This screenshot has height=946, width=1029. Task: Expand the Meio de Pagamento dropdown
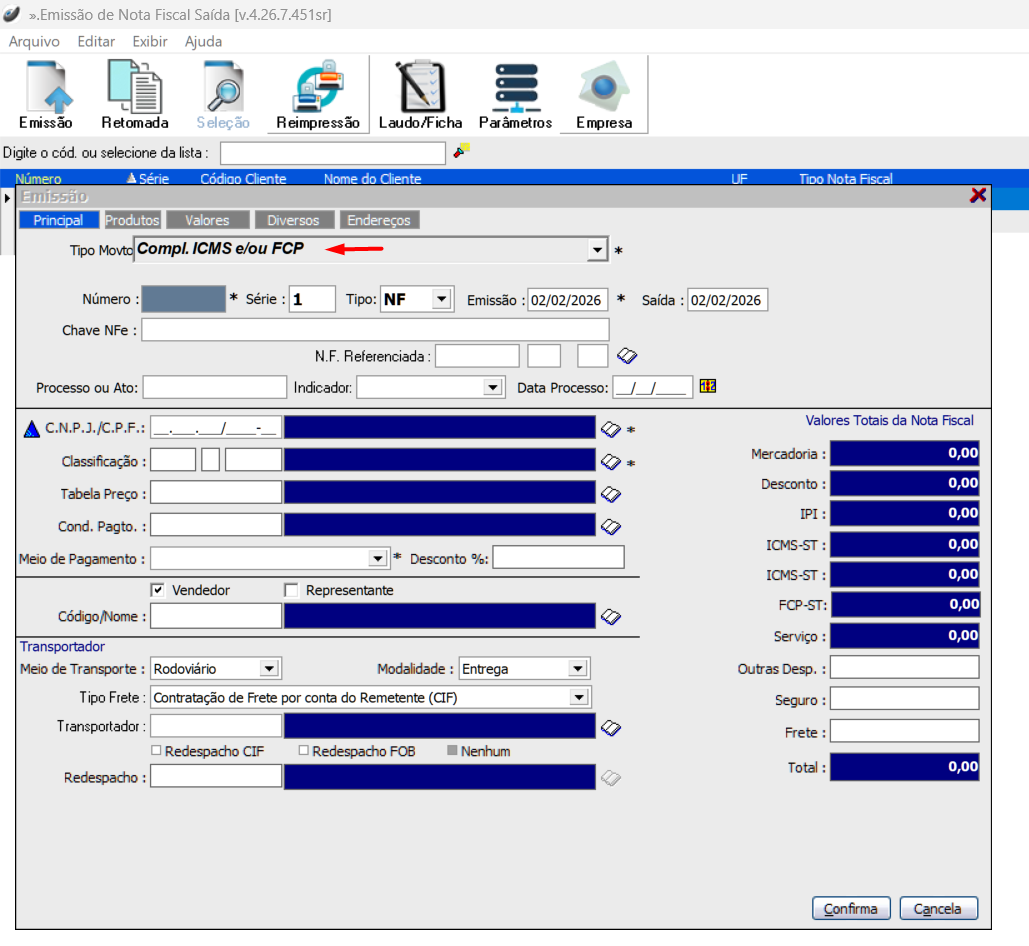pyautogui.click(x=378, y=558)
